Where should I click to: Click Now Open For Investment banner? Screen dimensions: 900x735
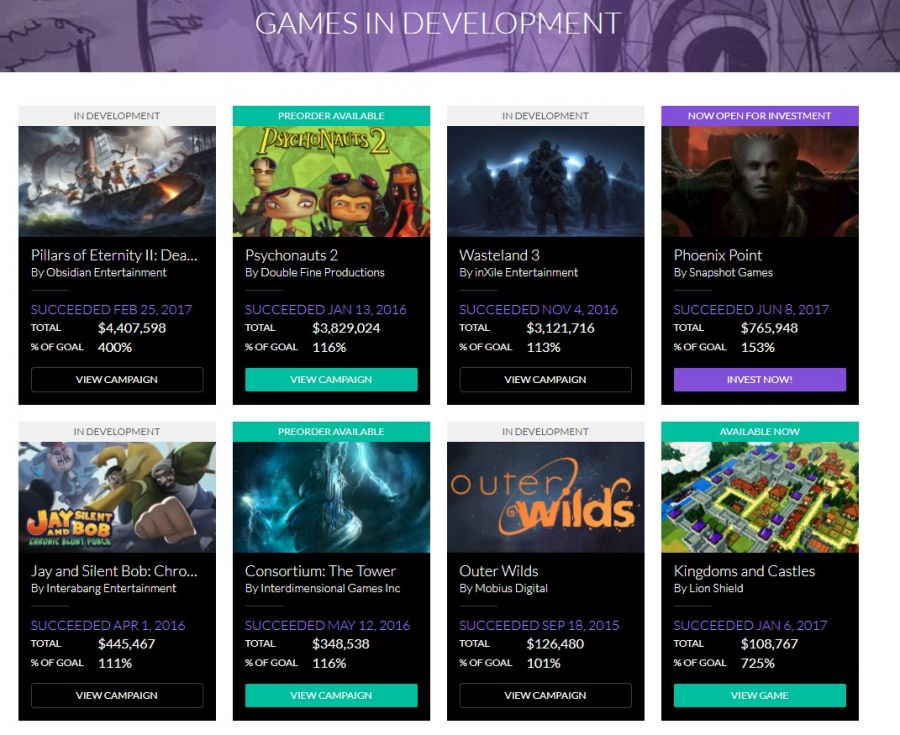click(x=760, y=116)
